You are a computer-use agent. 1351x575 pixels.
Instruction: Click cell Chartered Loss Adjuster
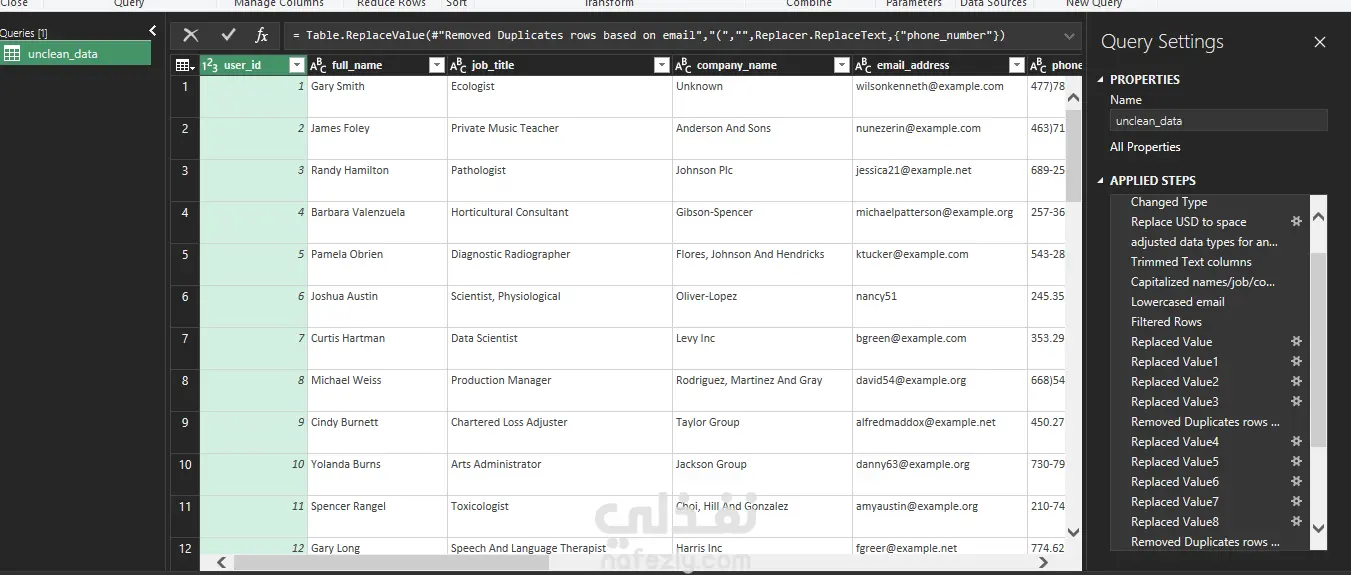click(x=560, y=432)
